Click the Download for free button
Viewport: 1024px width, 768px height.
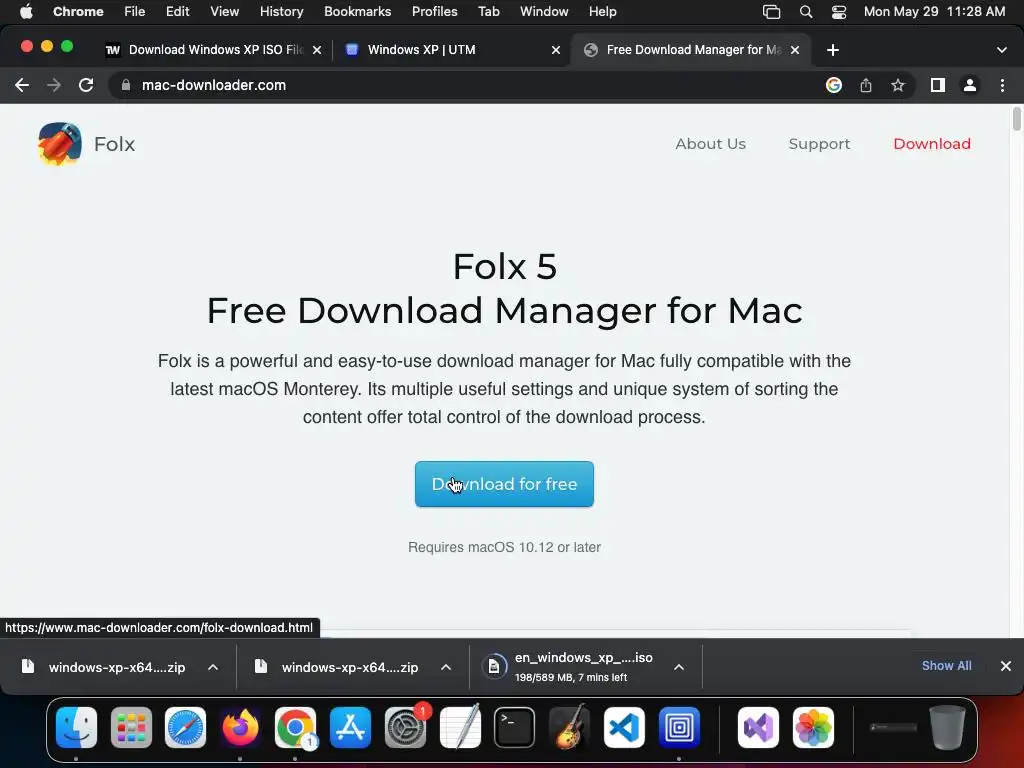(x=504, y=484)
